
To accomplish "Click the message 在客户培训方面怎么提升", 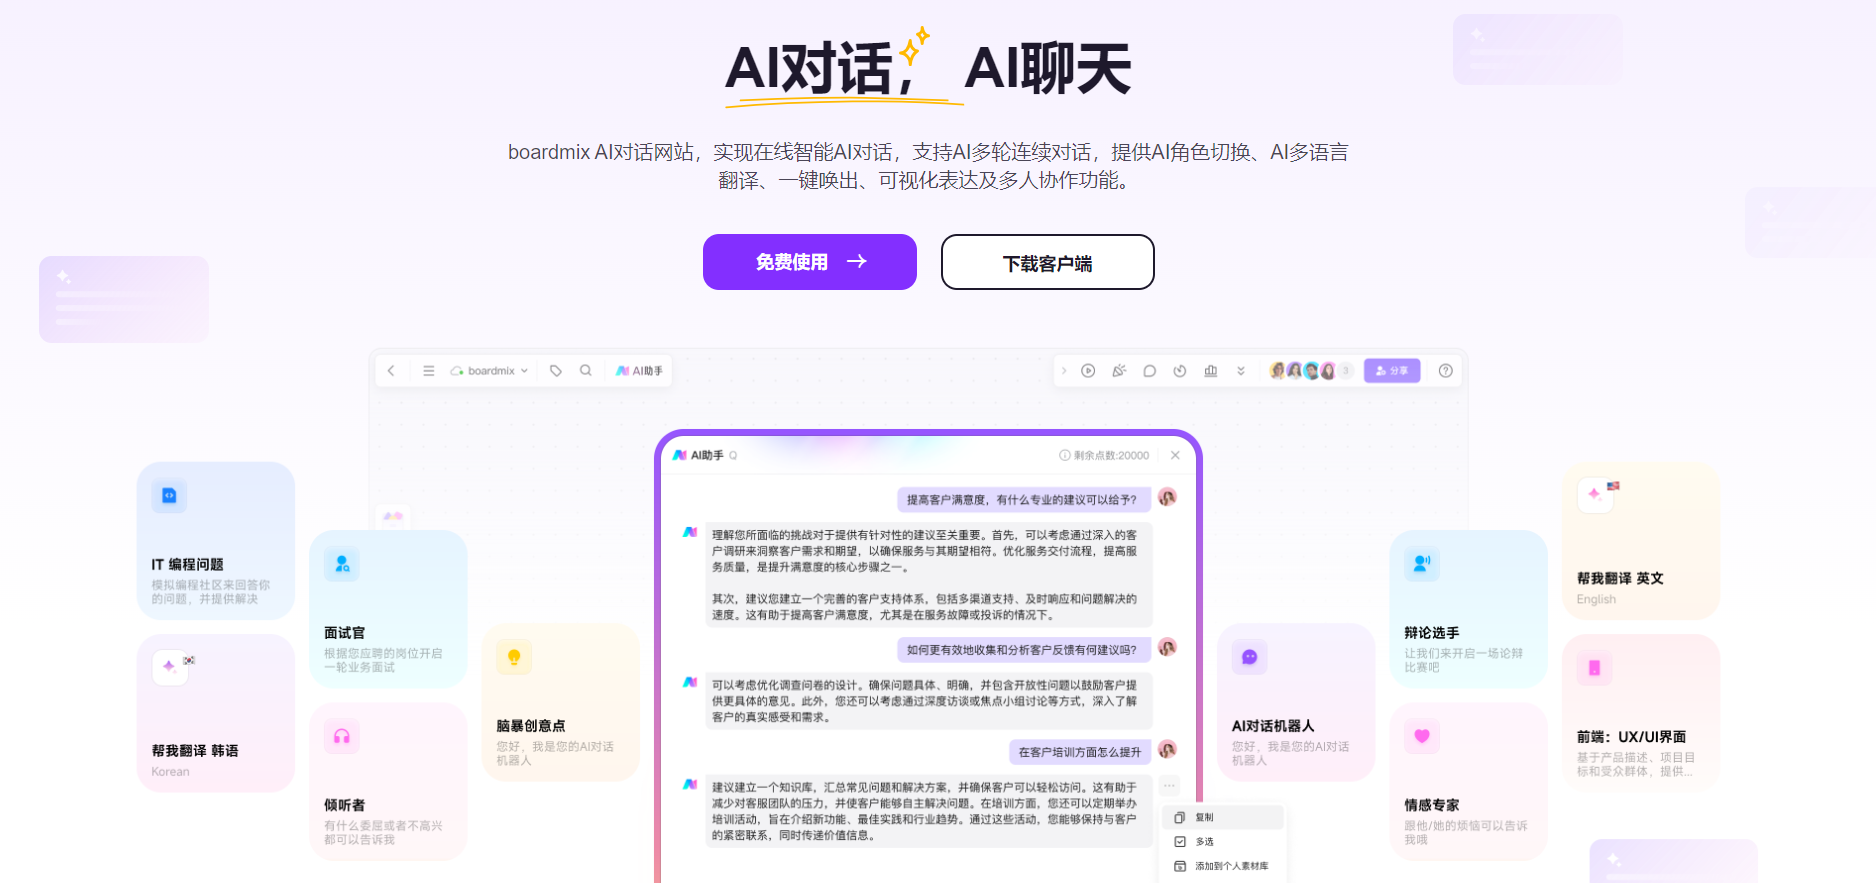I will (x=1080, y=752).
